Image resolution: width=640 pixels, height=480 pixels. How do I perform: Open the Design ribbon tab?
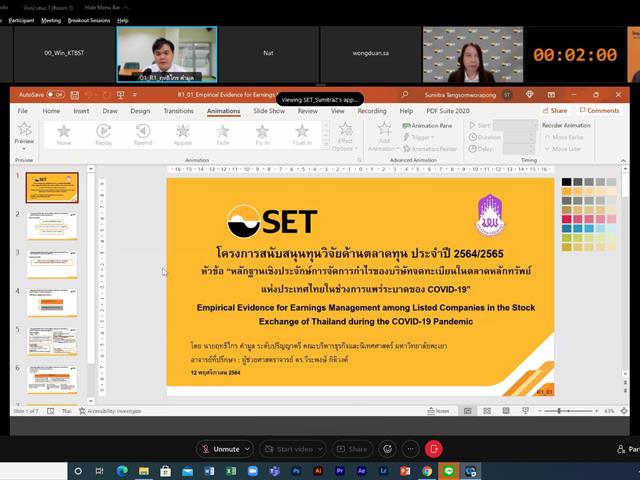pyautogui.click(x=140, y=111)
